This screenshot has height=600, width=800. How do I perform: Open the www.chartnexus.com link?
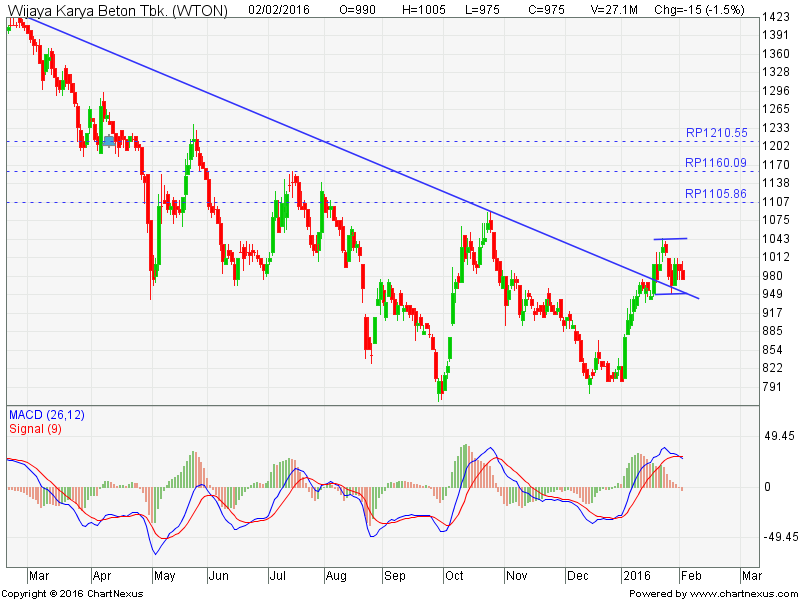(x=738, y=593)
